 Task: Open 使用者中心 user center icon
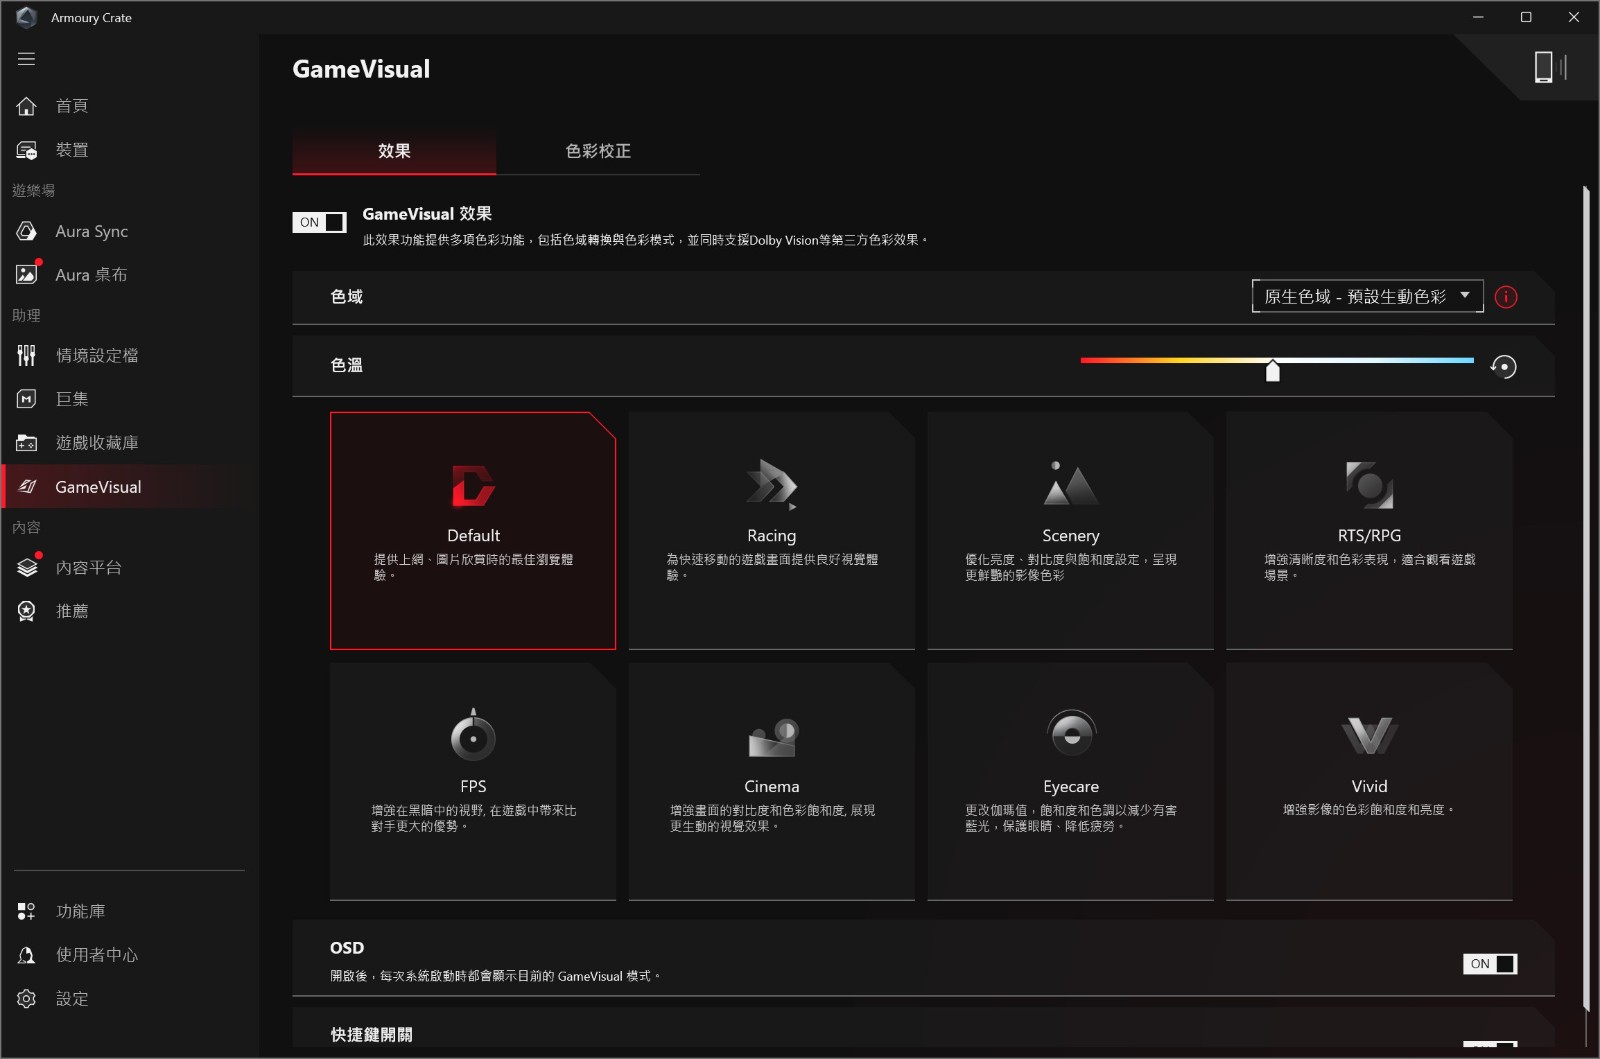[x=27, y=955]
